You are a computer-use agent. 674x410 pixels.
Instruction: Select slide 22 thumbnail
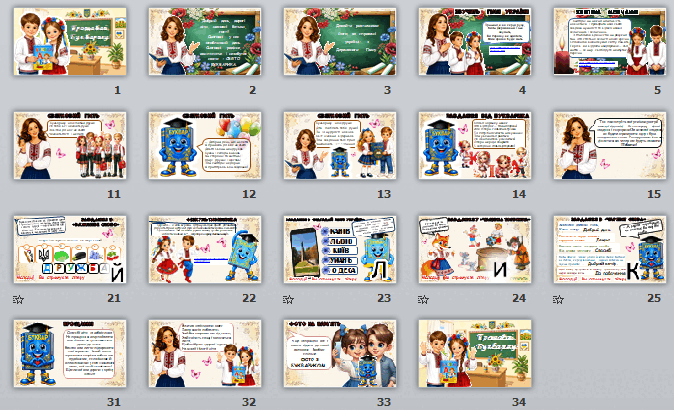coord(205,249)
